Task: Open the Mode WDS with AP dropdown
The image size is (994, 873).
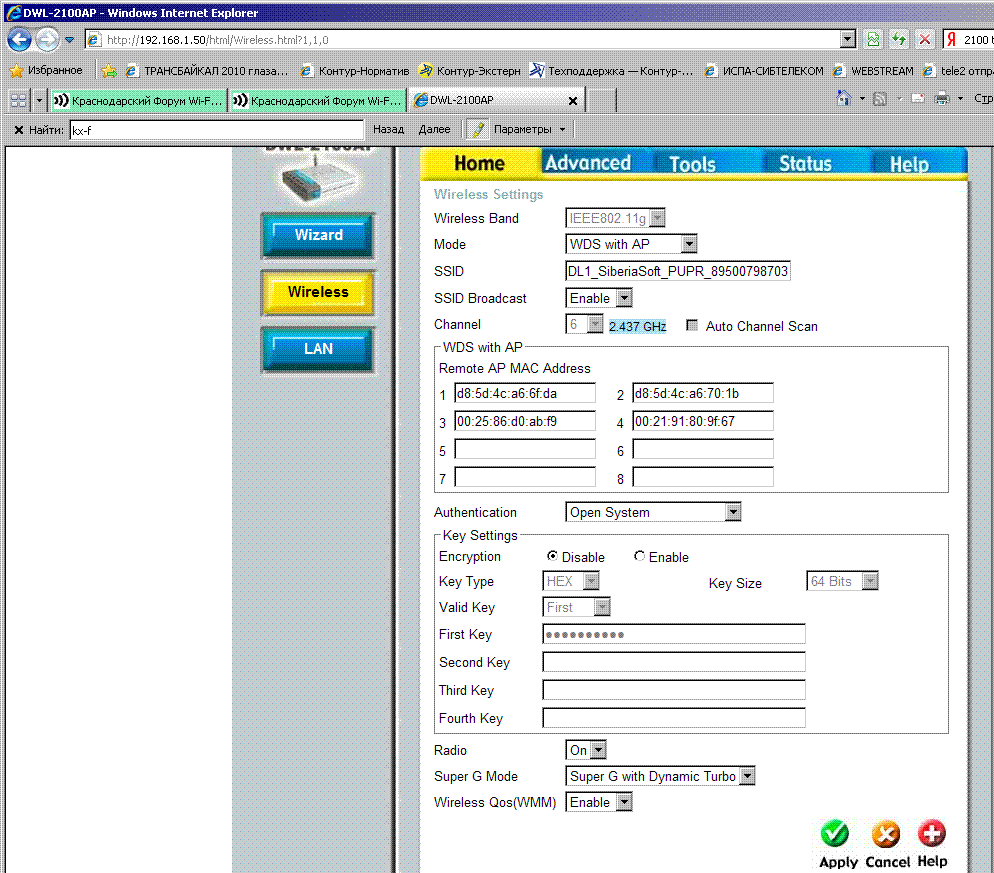Action: coord(631,244)
